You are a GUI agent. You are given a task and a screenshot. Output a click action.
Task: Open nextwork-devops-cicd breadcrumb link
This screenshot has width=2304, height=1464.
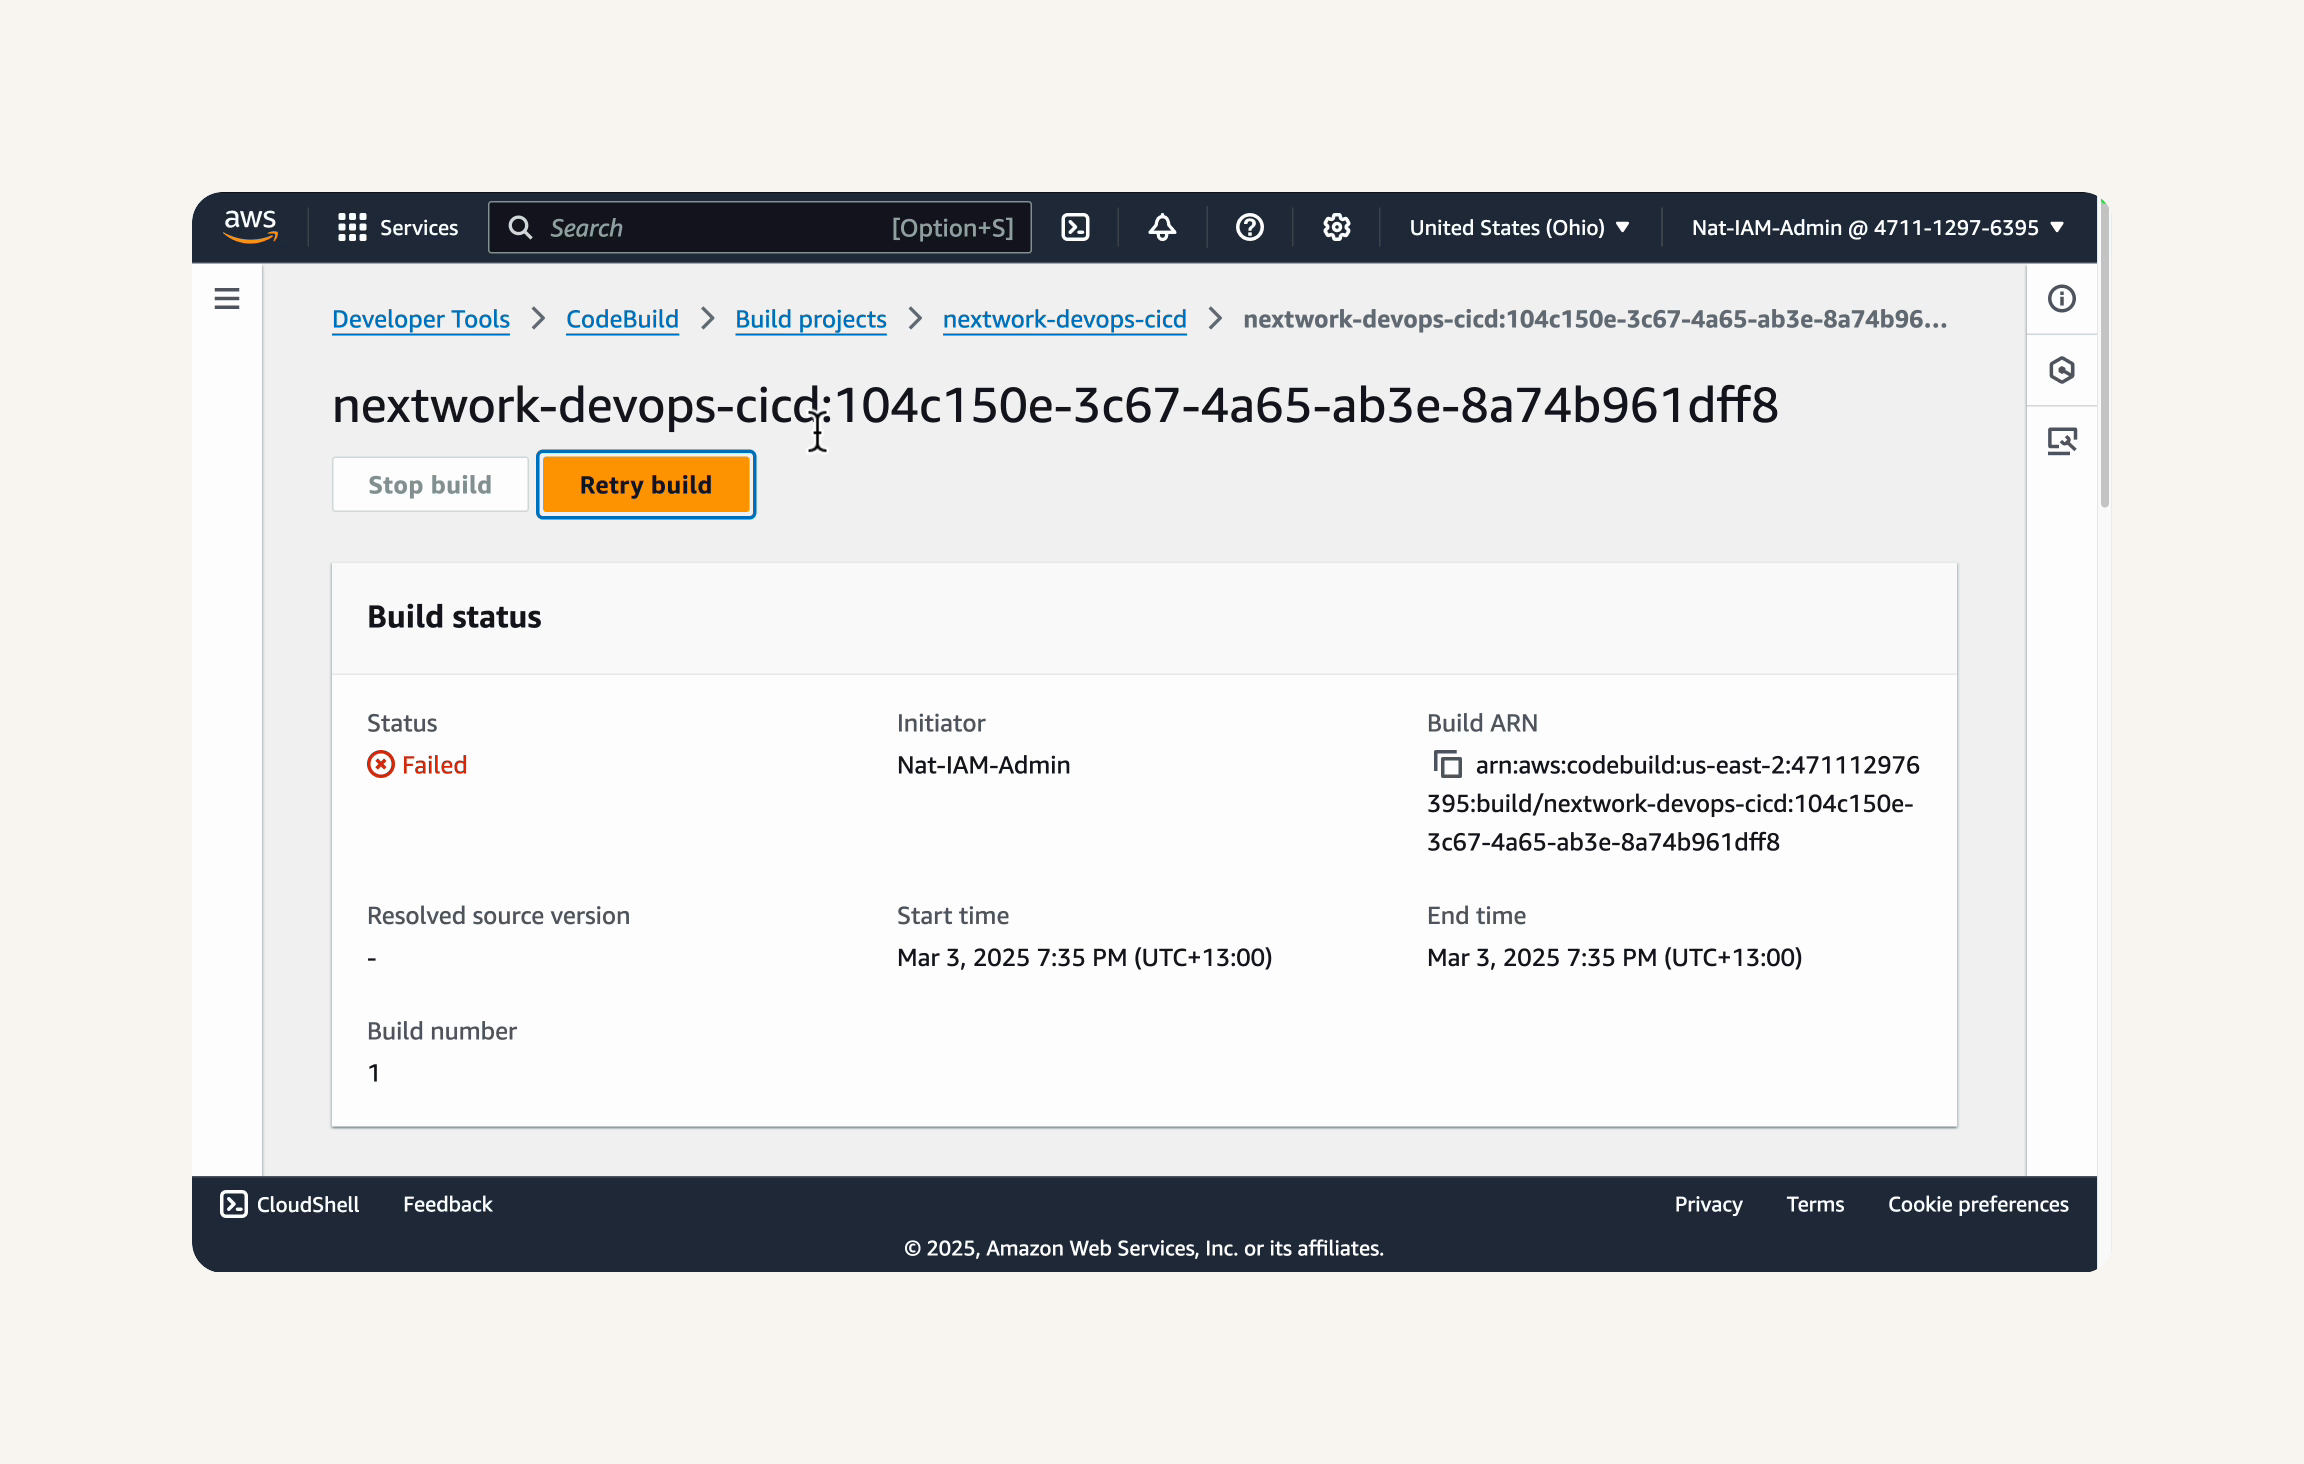click(1065, 319)
